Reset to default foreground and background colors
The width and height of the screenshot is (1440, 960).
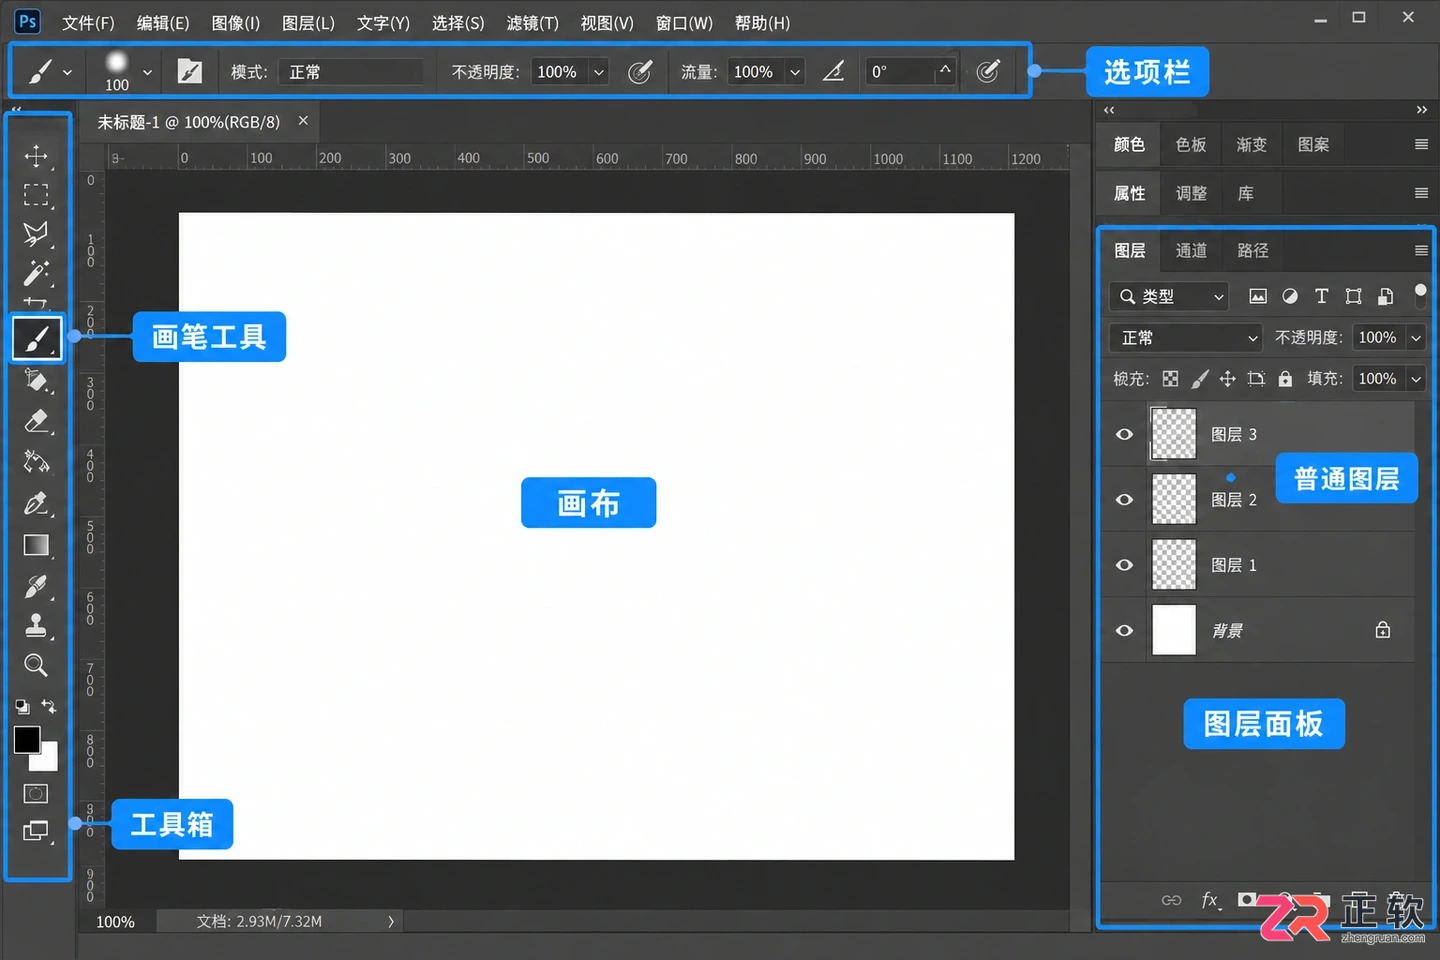pyautogui.click(x=22, y=707)
